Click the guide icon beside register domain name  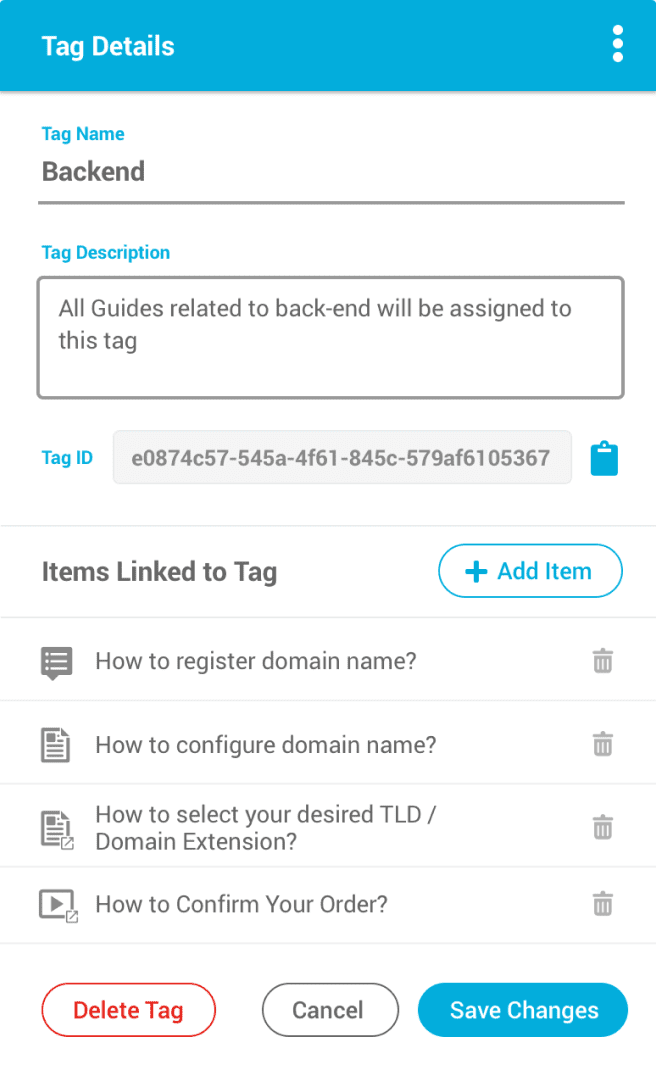pos(56,663)
